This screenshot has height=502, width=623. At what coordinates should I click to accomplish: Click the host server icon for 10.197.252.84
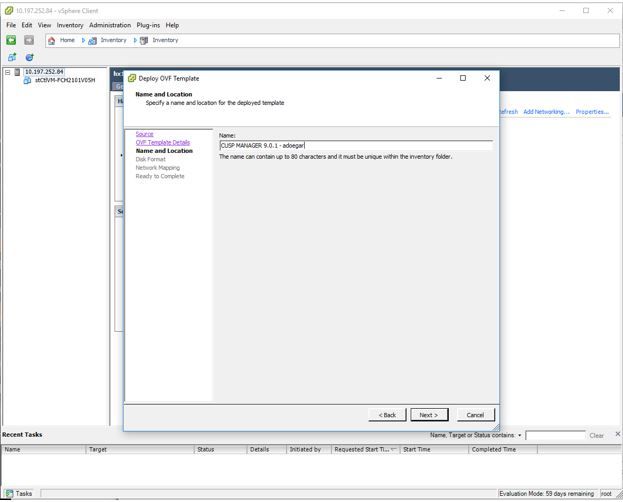click(x=17, y=72)
